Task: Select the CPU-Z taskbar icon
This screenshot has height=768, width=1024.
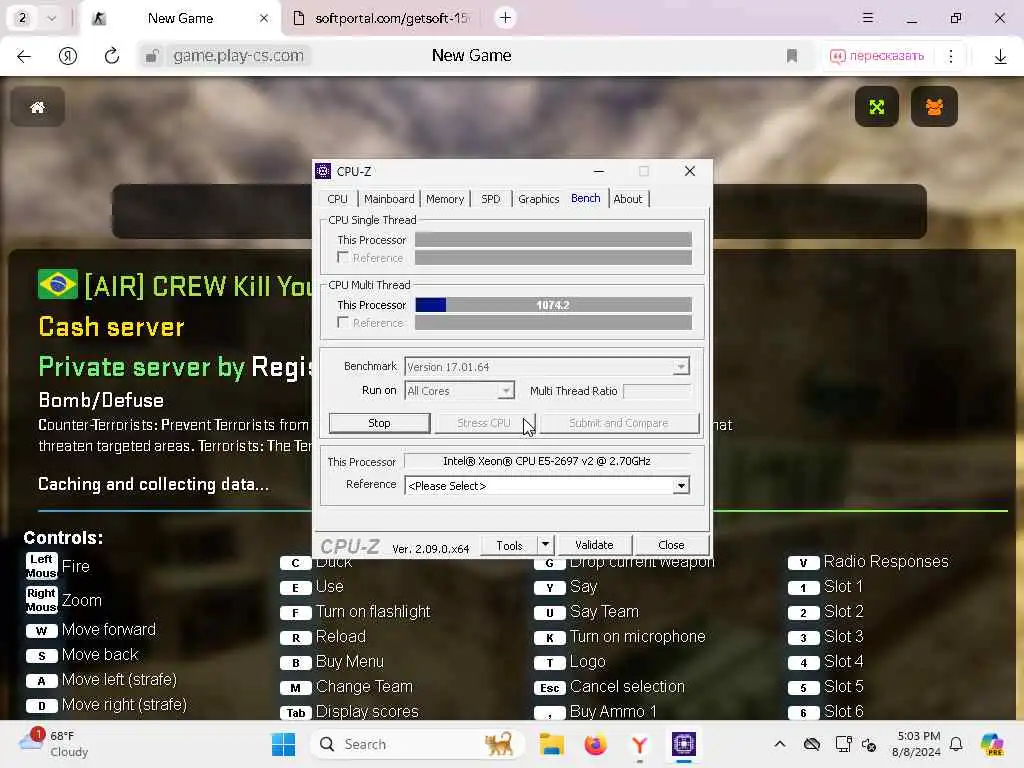Action: click(684, 744)
